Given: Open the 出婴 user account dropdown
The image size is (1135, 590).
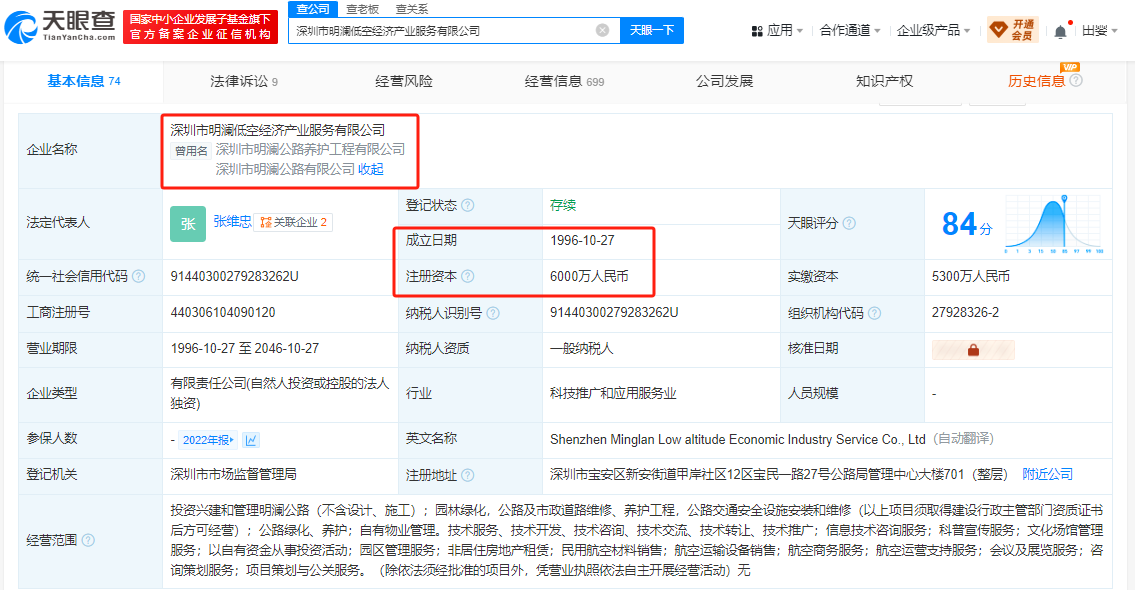Looking at the screenshot, I should tap(1100, 30).
